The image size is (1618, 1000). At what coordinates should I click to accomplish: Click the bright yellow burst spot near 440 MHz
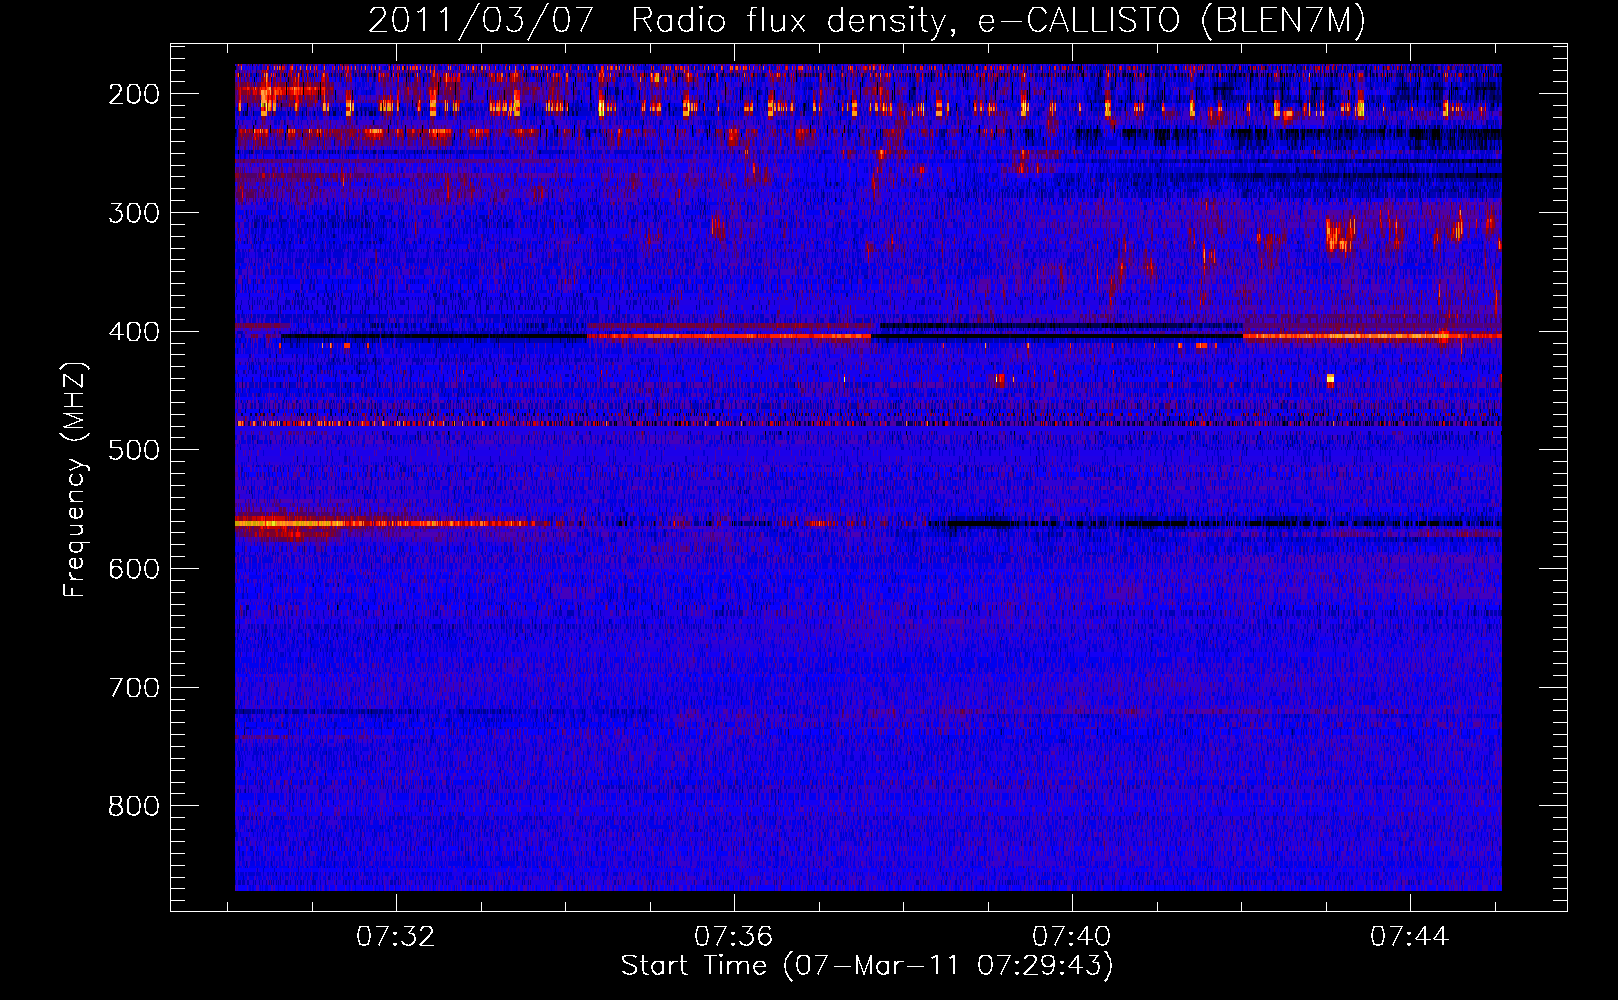tap(1330, 379)
